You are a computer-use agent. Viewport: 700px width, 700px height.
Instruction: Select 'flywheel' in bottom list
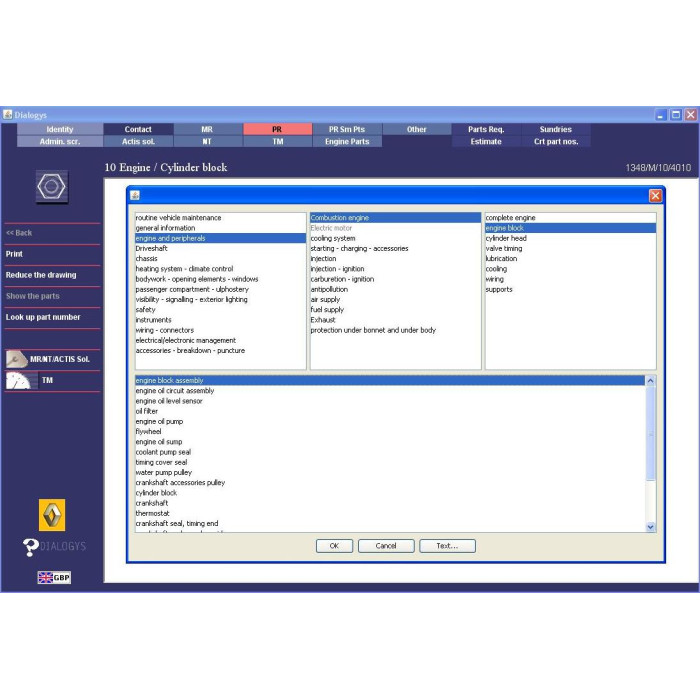(x=390, y=432)
